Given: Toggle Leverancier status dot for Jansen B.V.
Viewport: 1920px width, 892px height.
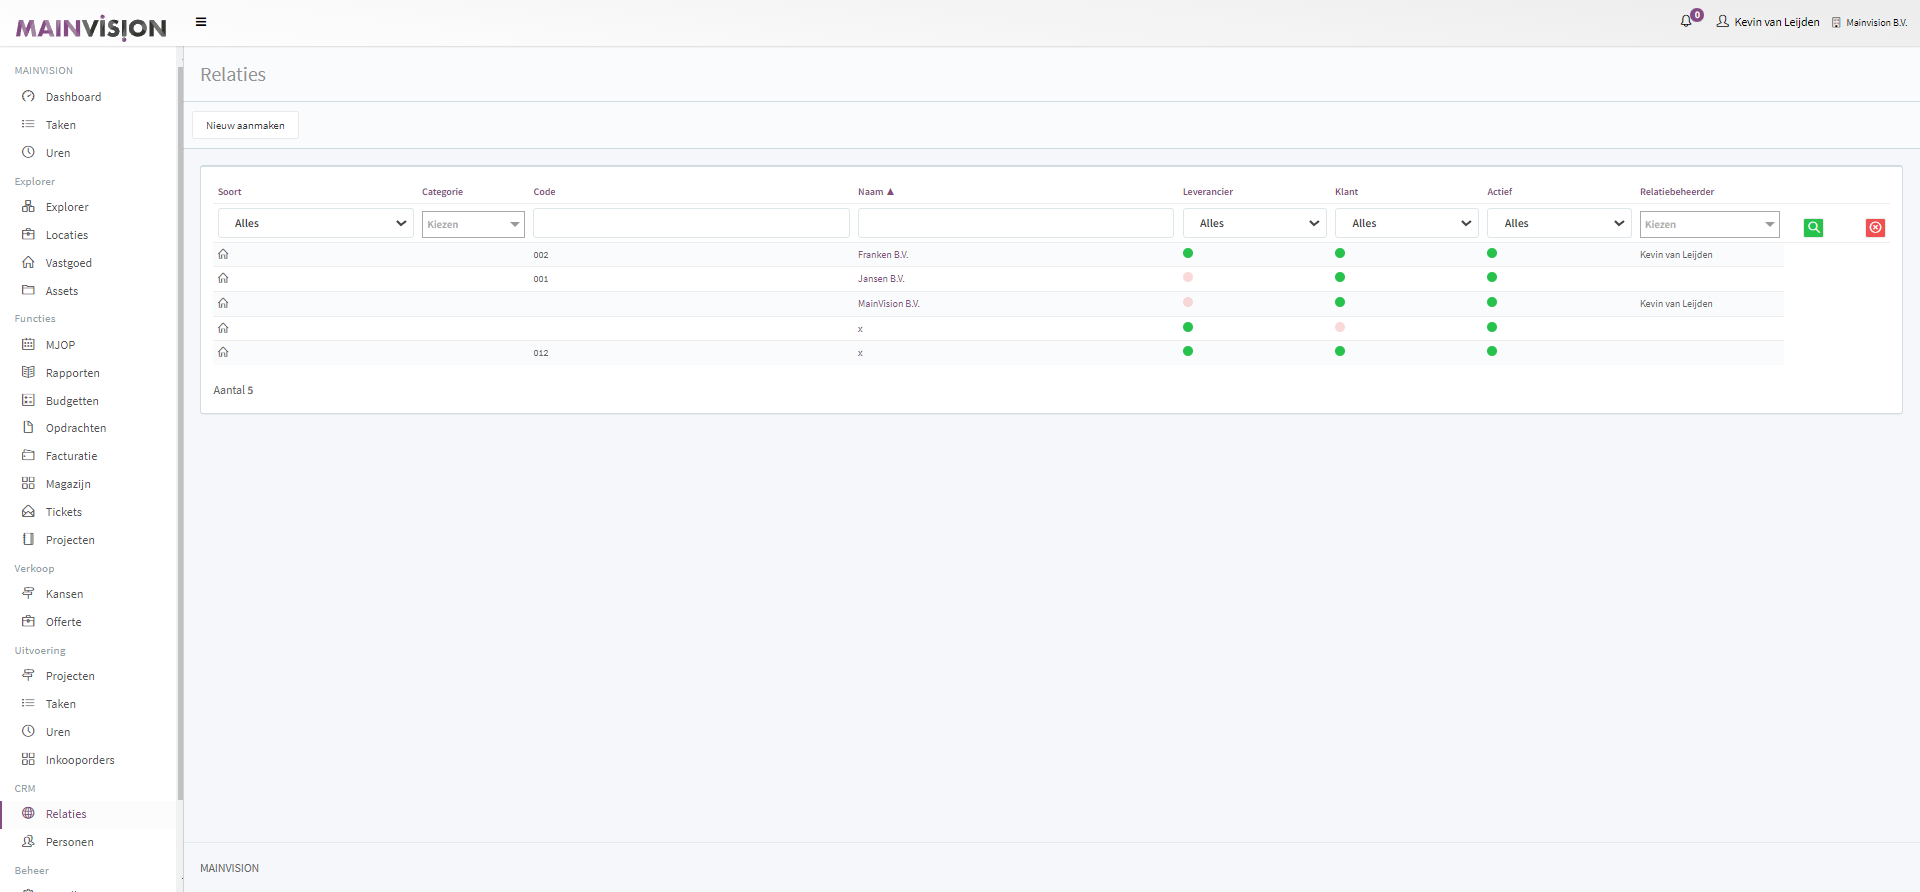Looking at the screenshot, I should coord(1188,278).
